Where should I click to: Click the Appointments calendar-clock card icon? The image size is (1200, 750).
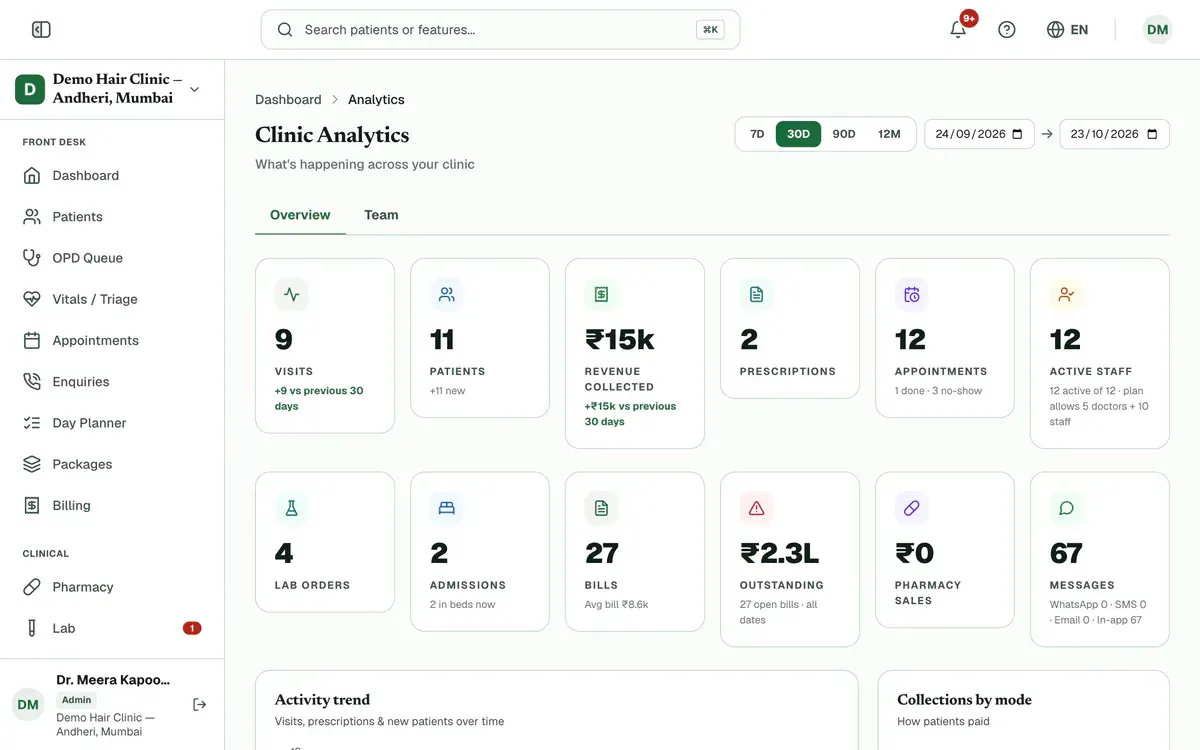pos(911,294)
